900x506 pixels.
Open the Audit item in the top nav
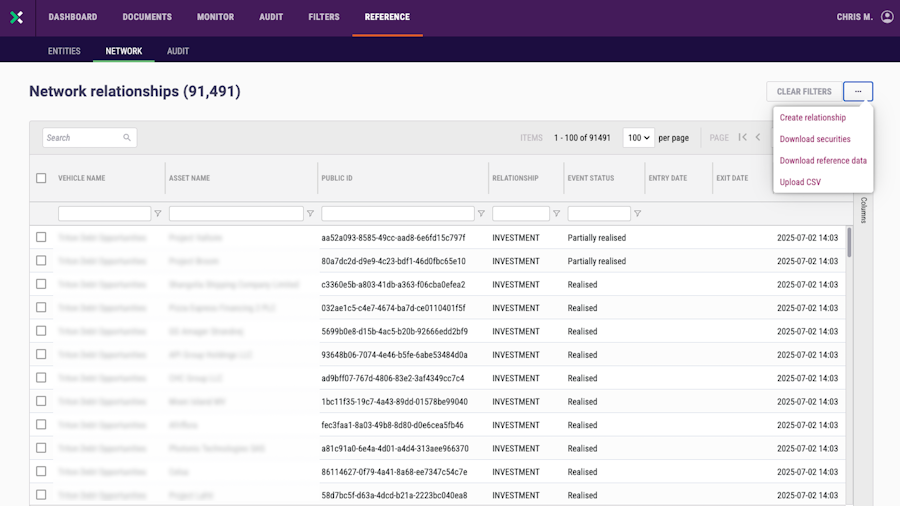tap(271, 17)
